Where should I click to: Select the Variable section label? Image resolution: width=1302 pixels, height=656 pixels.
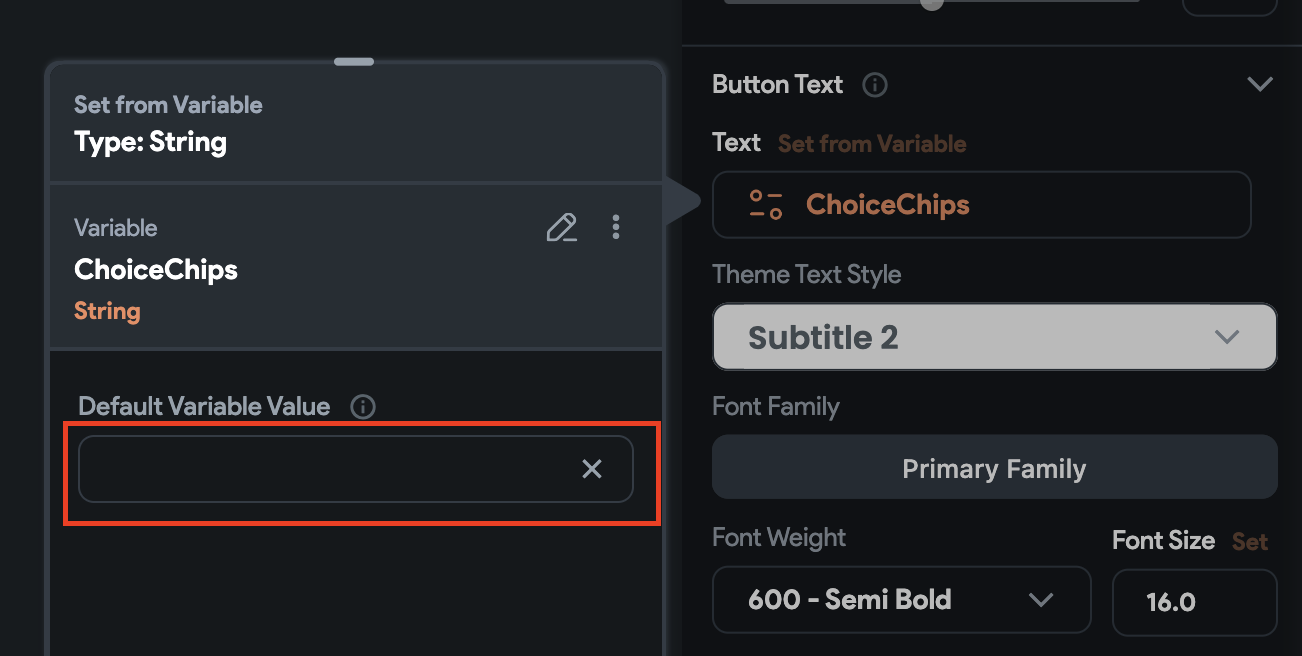[115, 228]
